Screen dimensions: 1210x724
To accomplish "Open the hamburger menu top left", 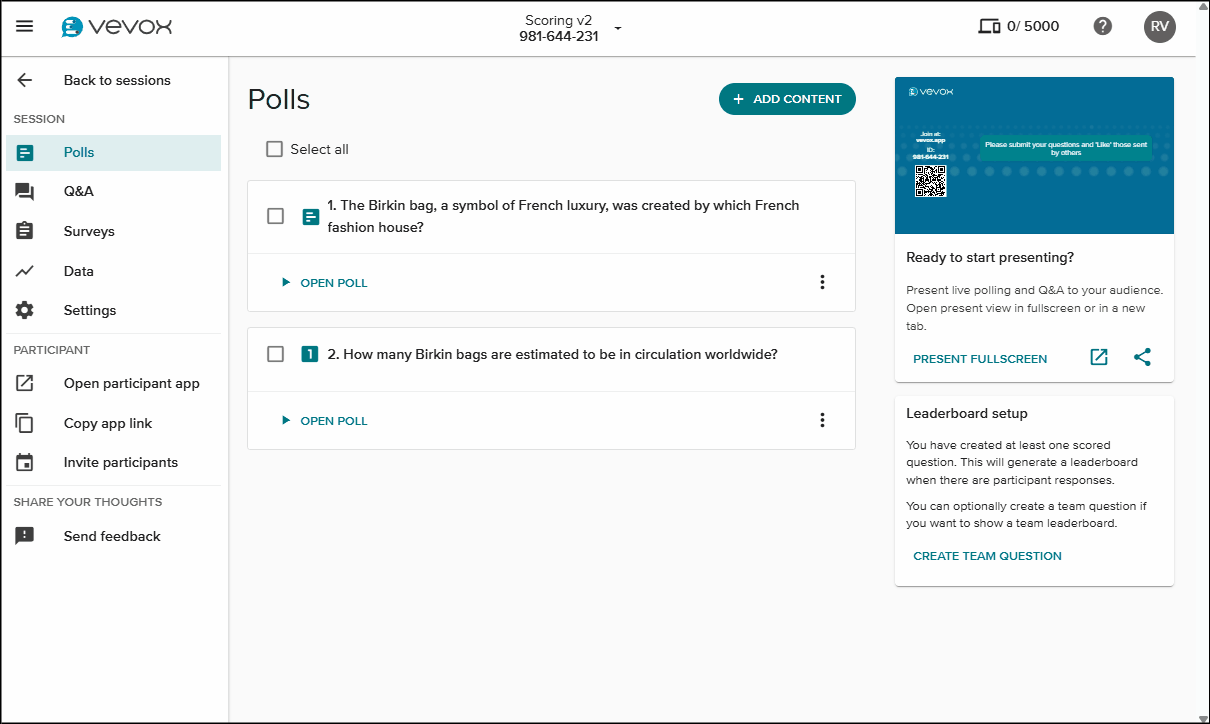I will (x=24, y=27).
